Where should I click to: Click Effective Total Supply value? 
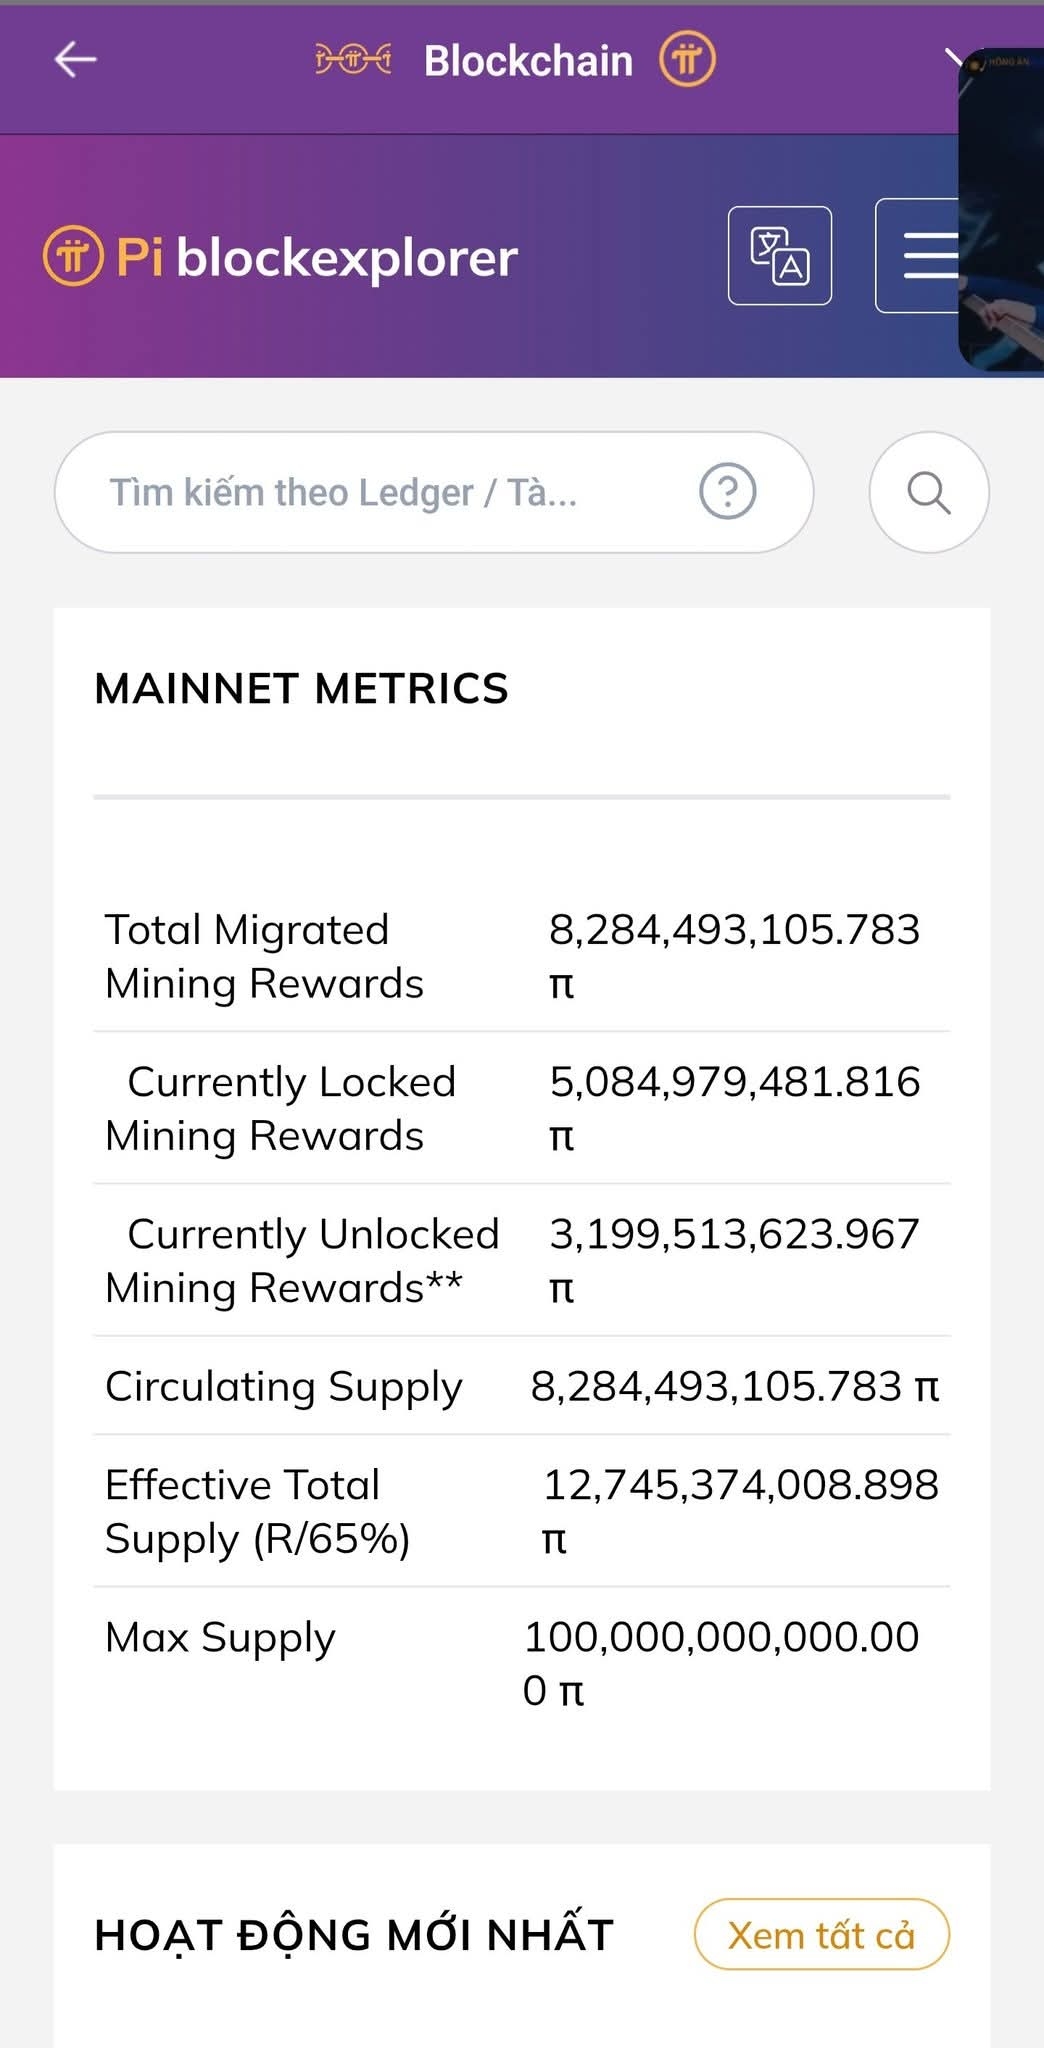[x=740, y=1486]
